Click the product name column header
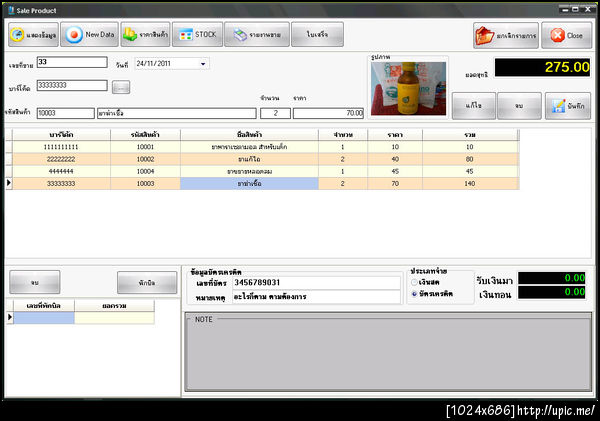Screen dimensions: 600x421 point(249,135)
